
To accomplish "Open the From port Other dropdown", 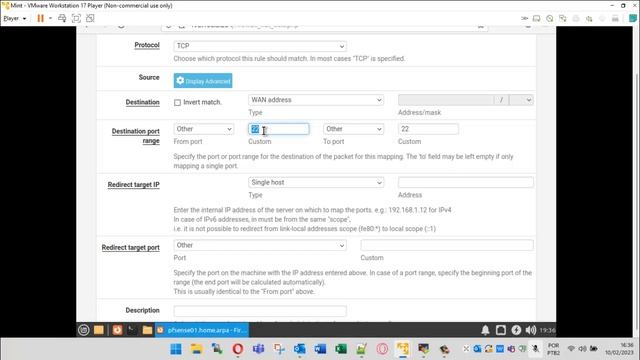I will 204,129.
